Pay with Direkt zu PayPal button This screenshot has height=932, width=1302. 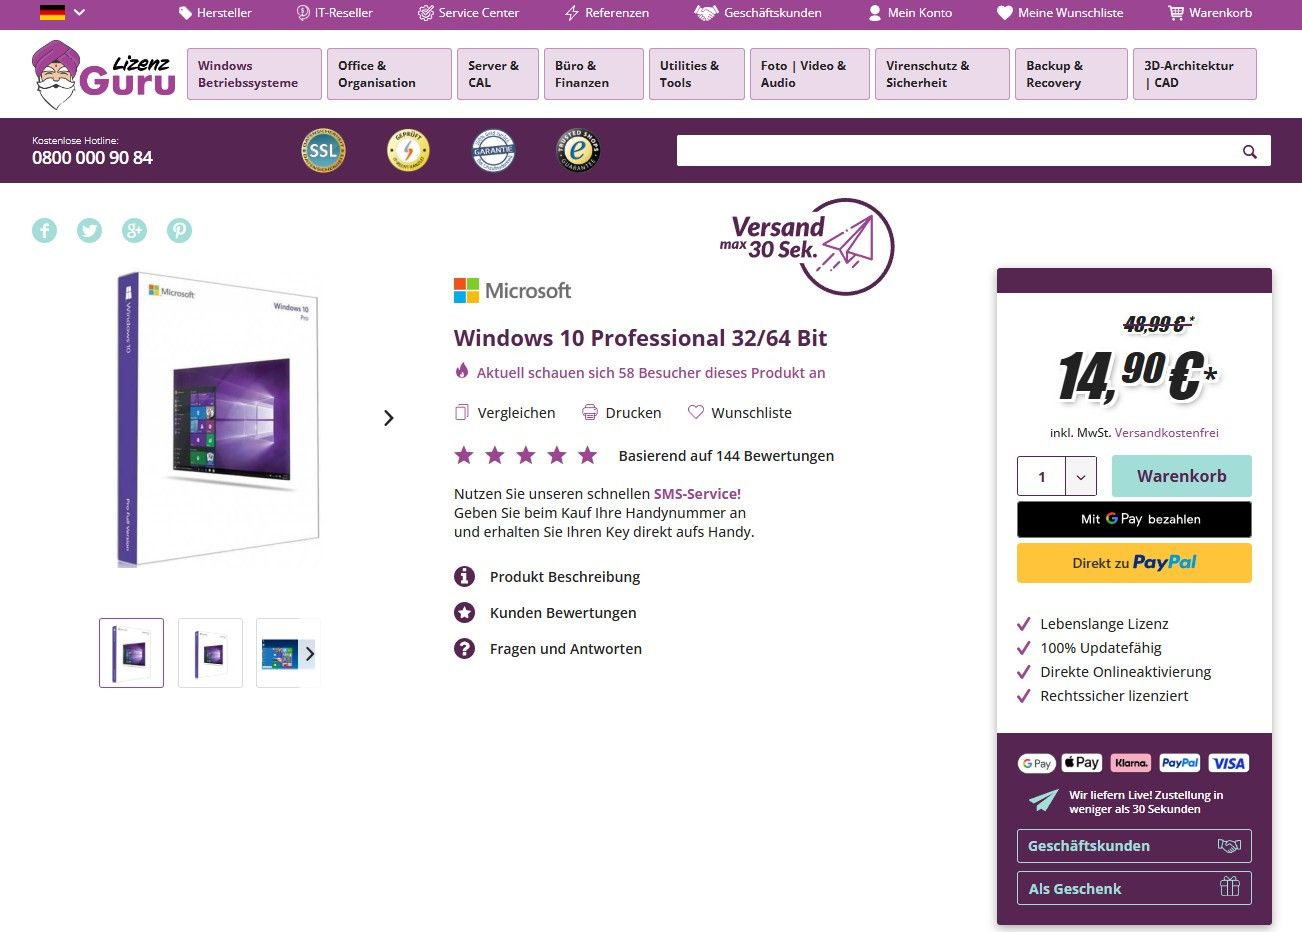point(1134,563)
